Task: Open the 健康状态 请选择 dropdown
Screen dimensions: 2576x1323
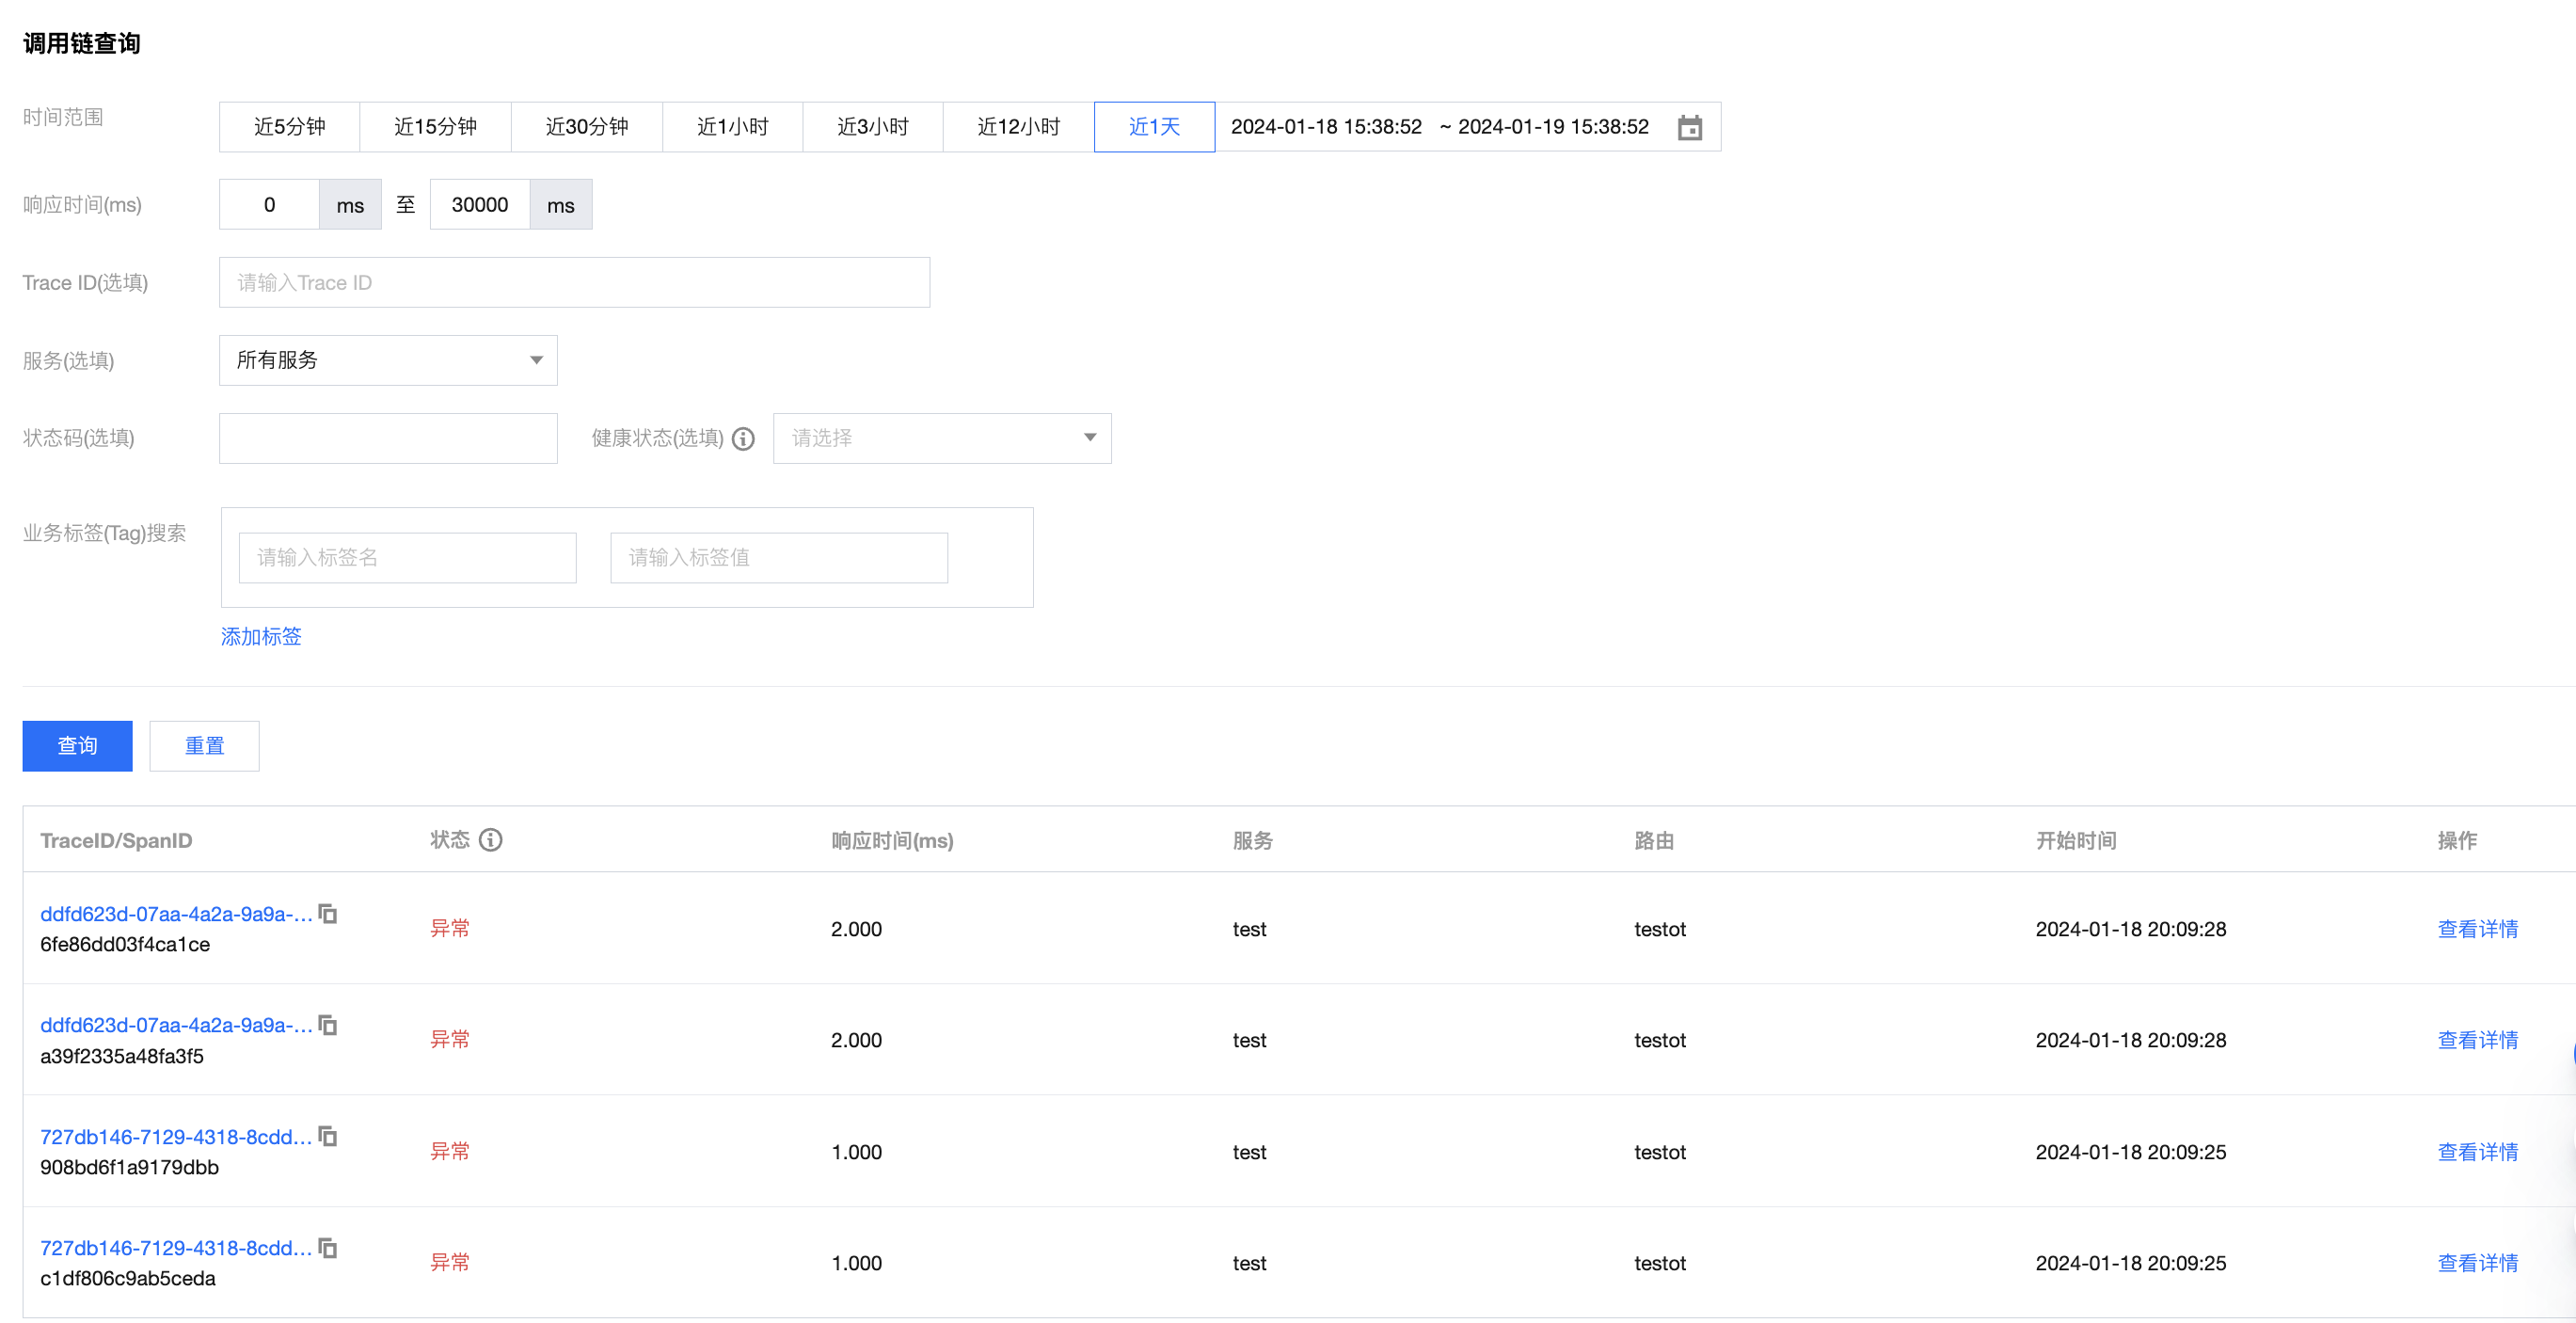Action: click(x=942, y=438)
